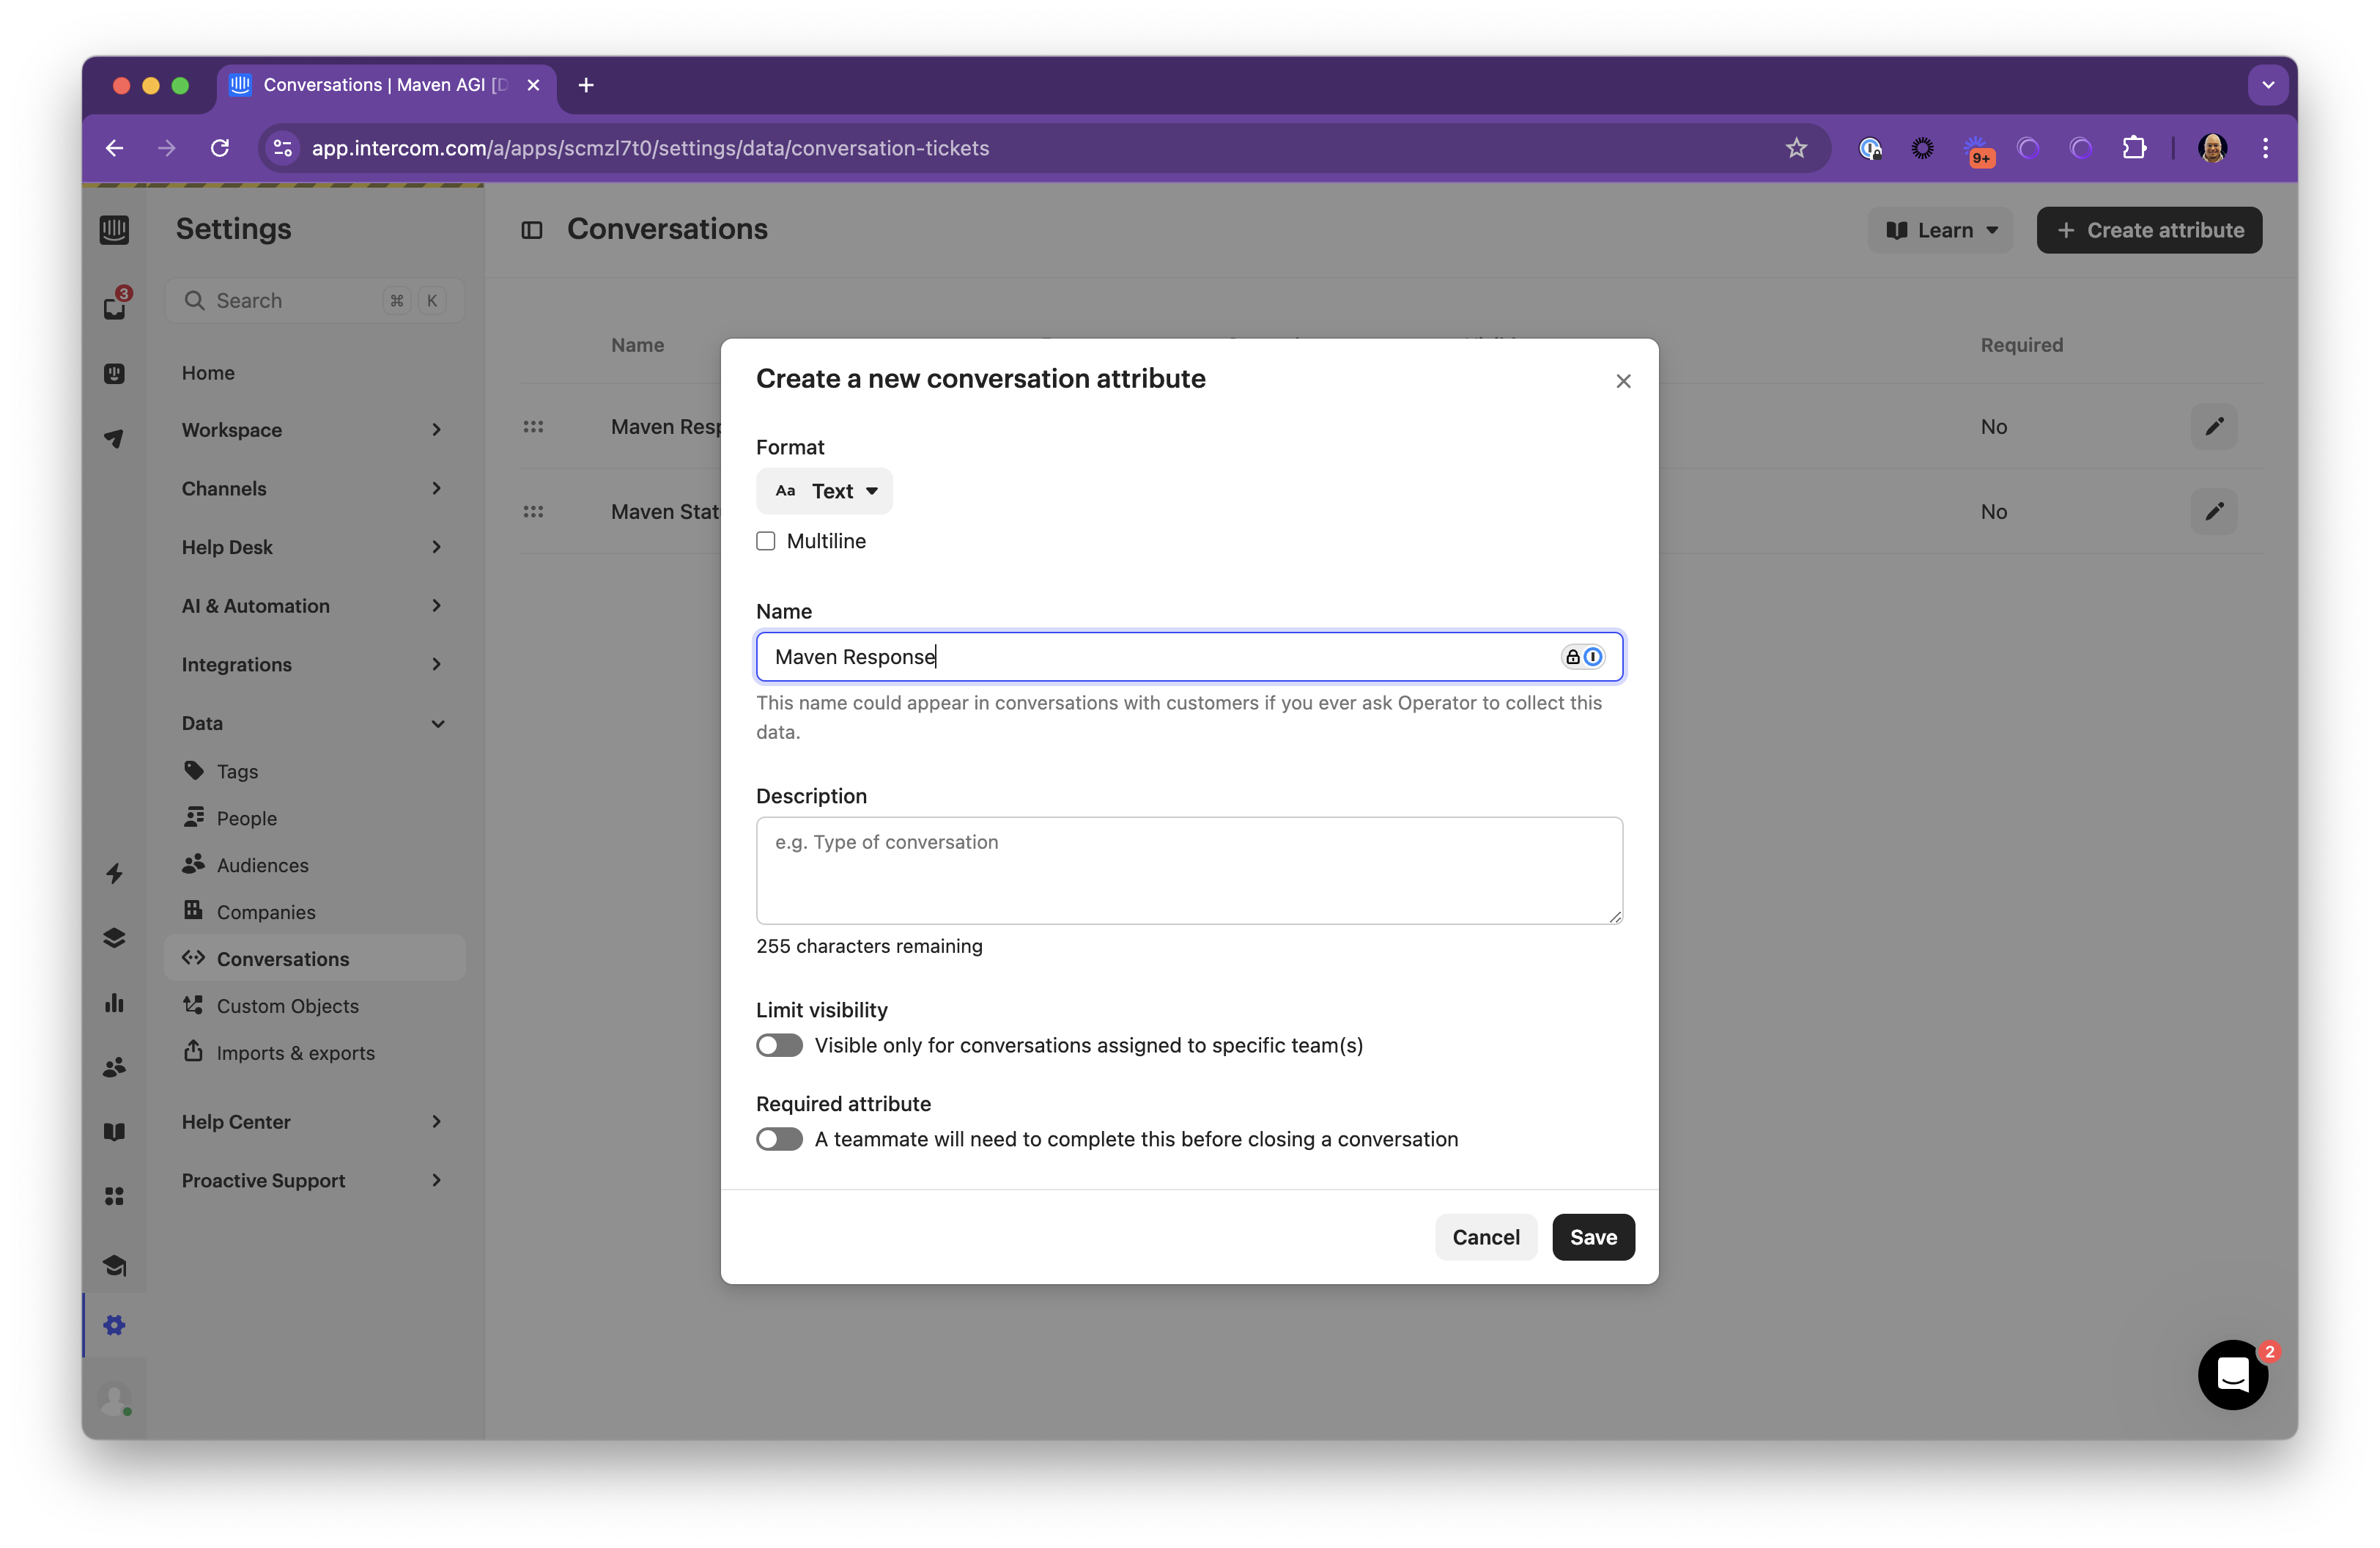The height and width of the screenshot is (1548, 2380).
Task: Click into the Description text area
Action: click(1188, 870)
